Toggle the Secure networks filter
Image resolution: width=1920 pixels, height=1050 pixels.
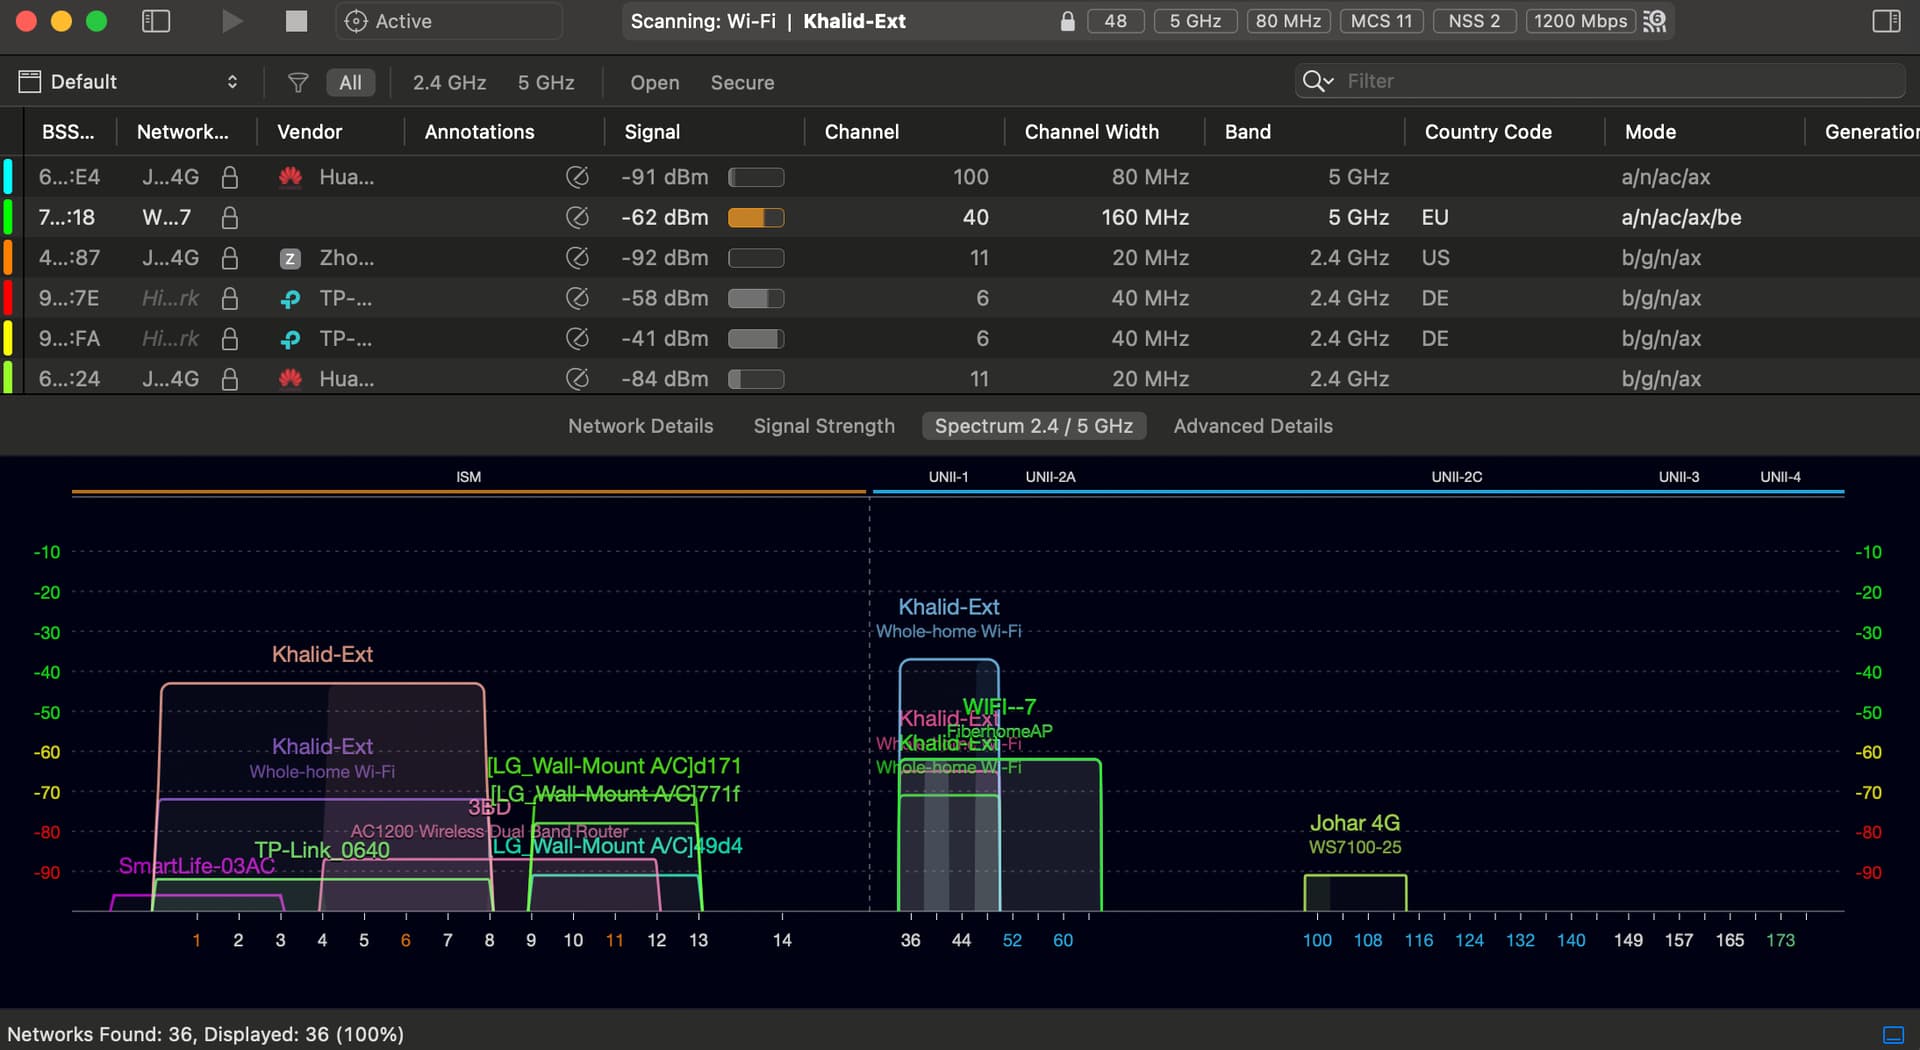click(742, 82)
